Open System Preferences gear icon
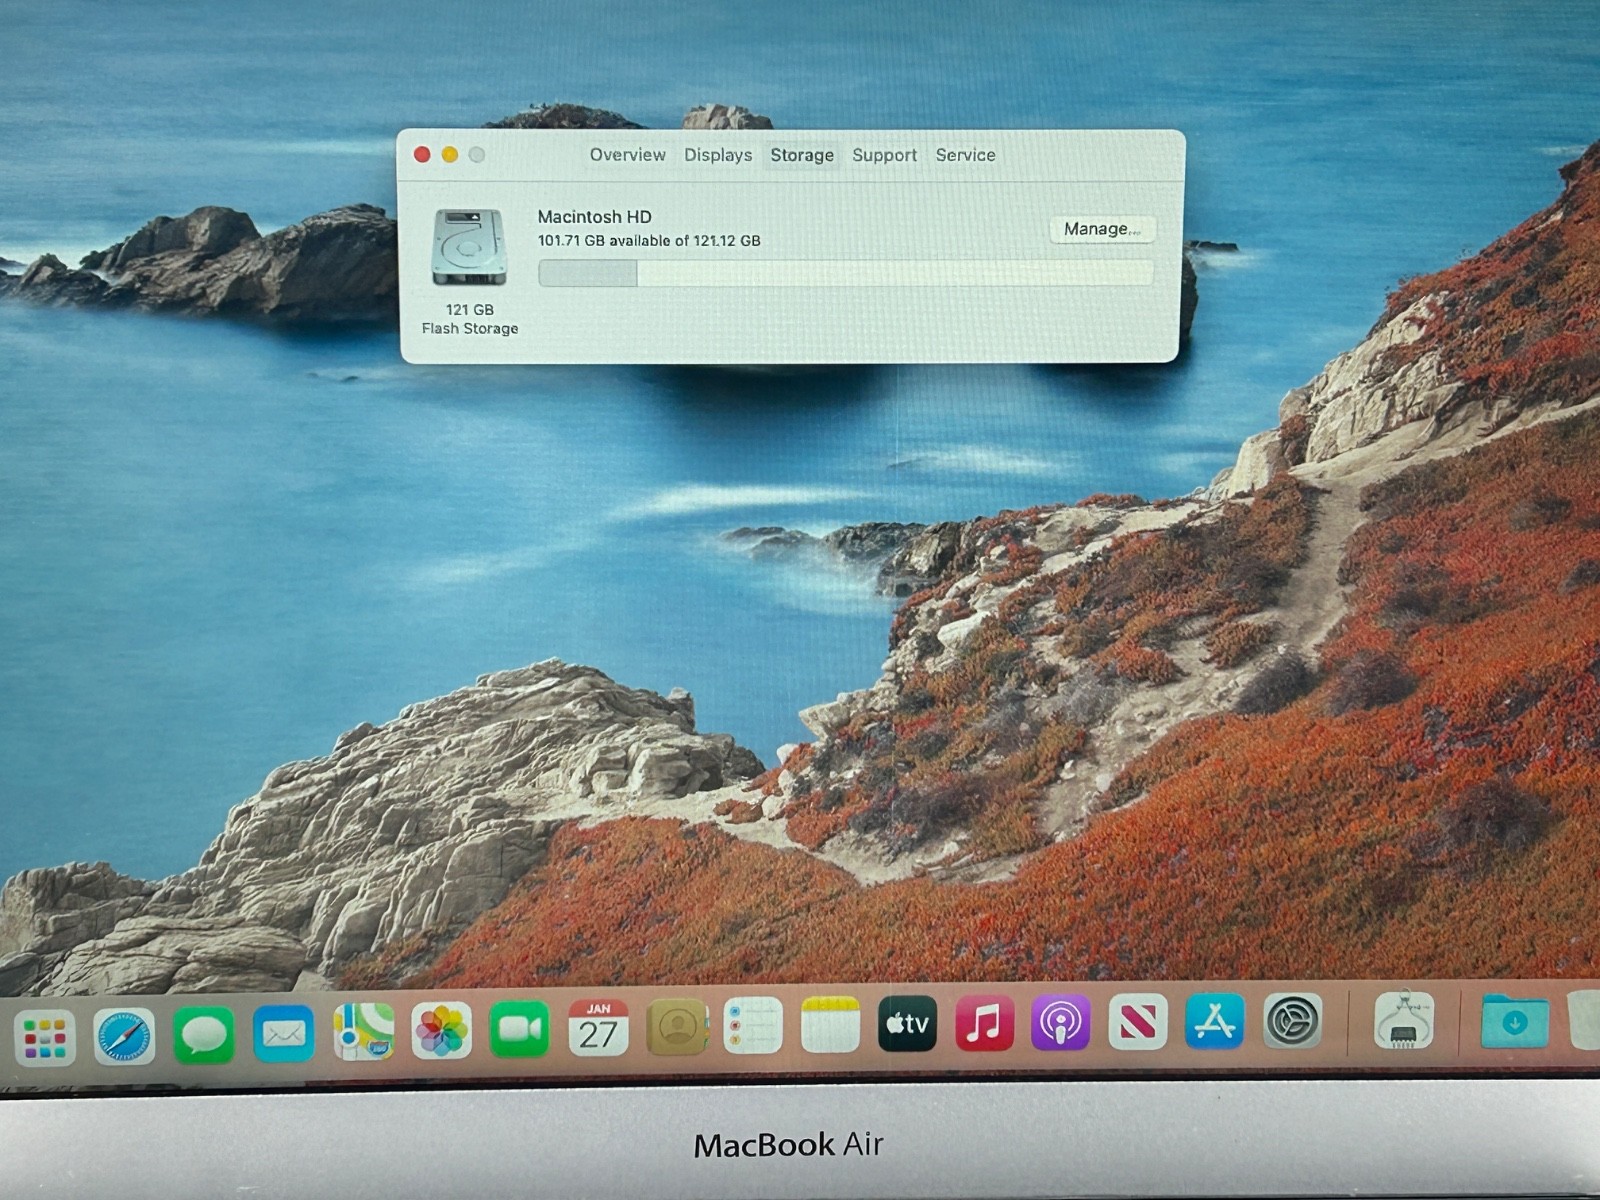 click(1292, 1022)
